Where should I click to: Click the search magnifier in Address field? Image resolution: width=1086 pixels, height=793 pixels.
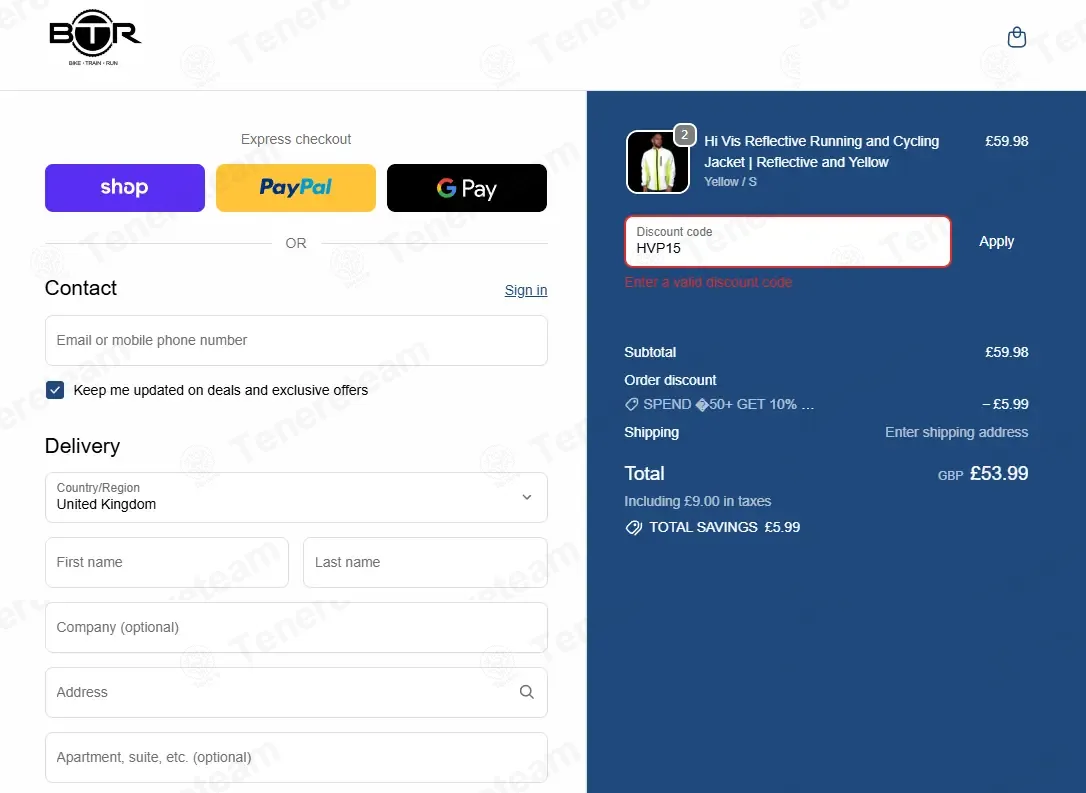[x=526, y=692]
